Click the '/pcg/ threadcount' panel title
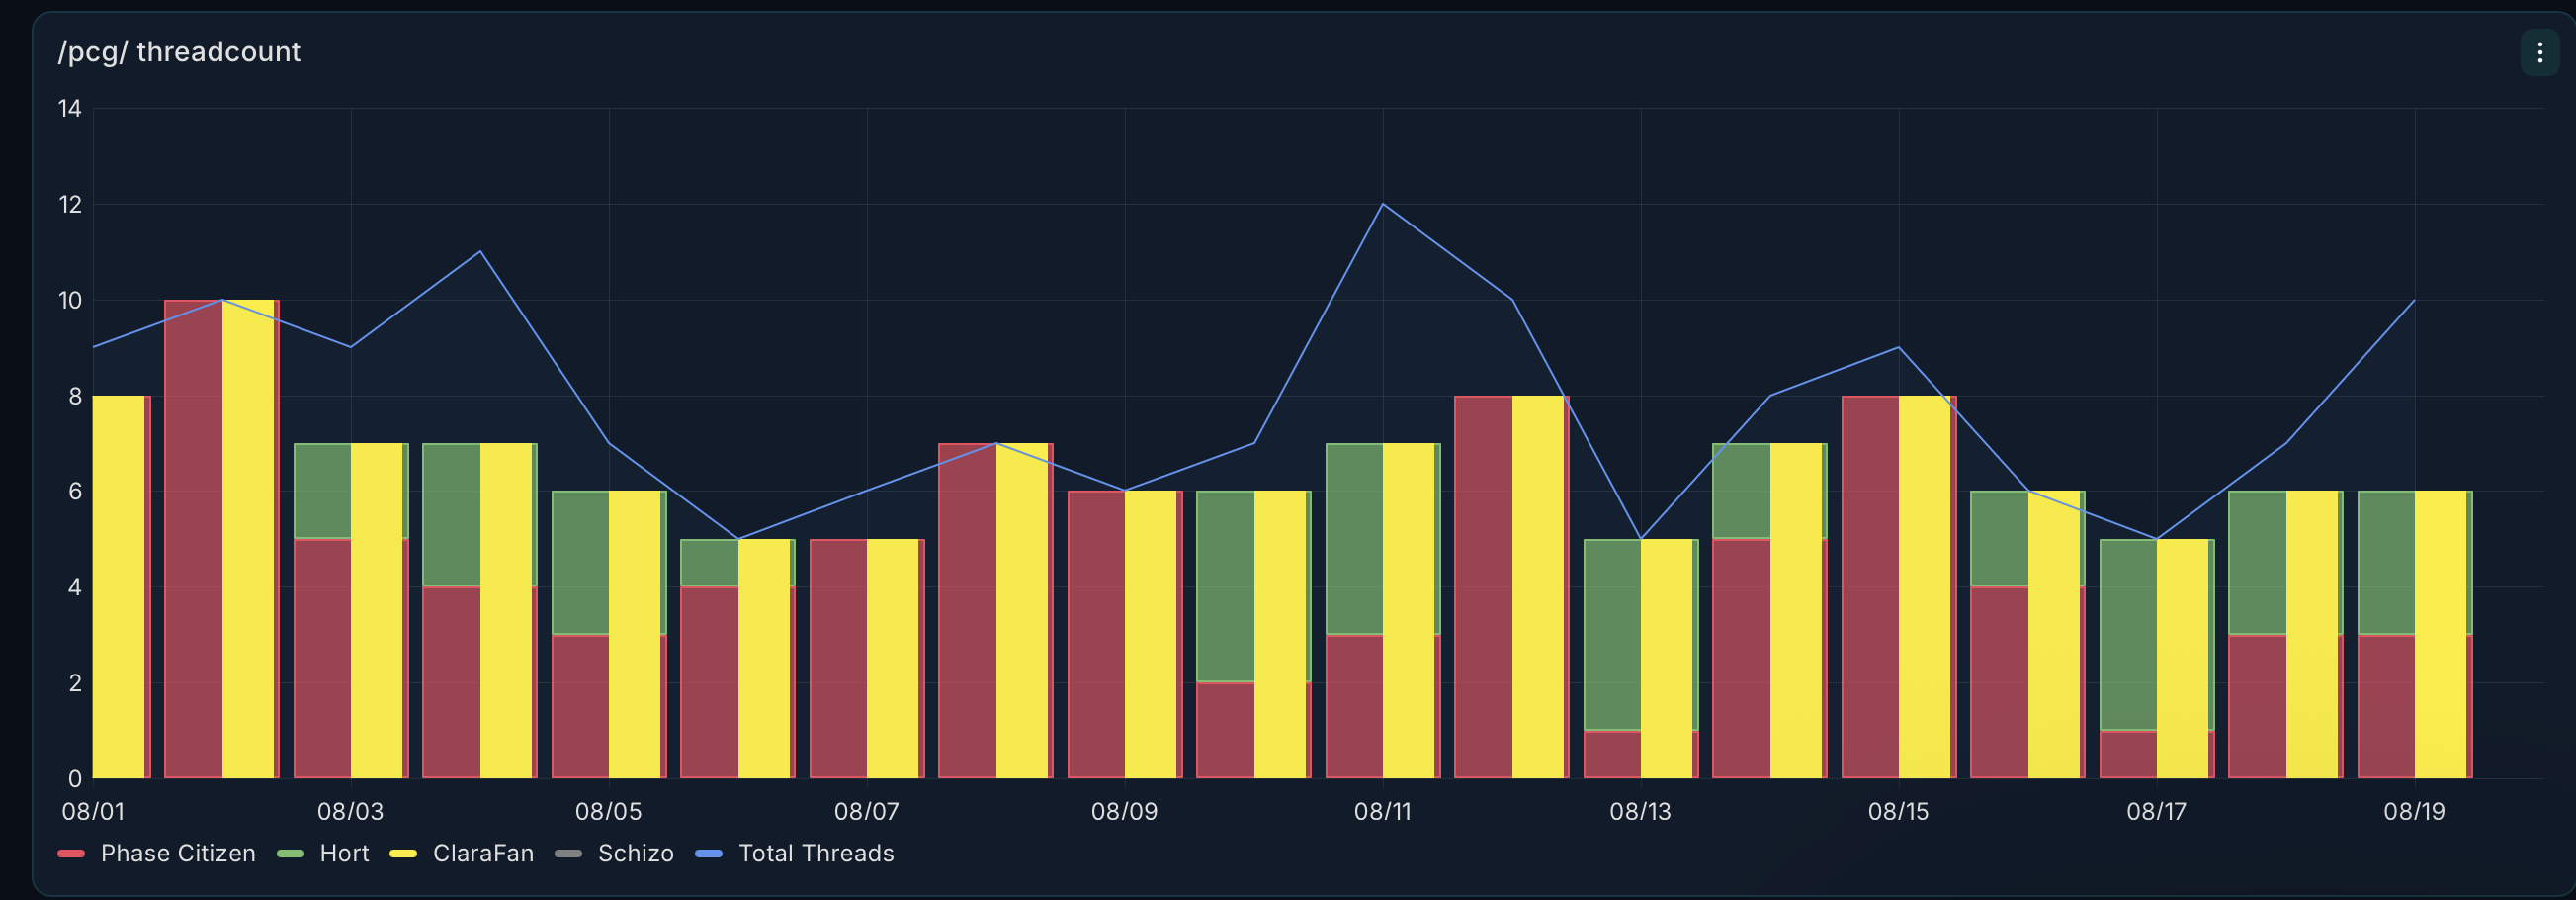2576x900 pixels. pos(179,52)
